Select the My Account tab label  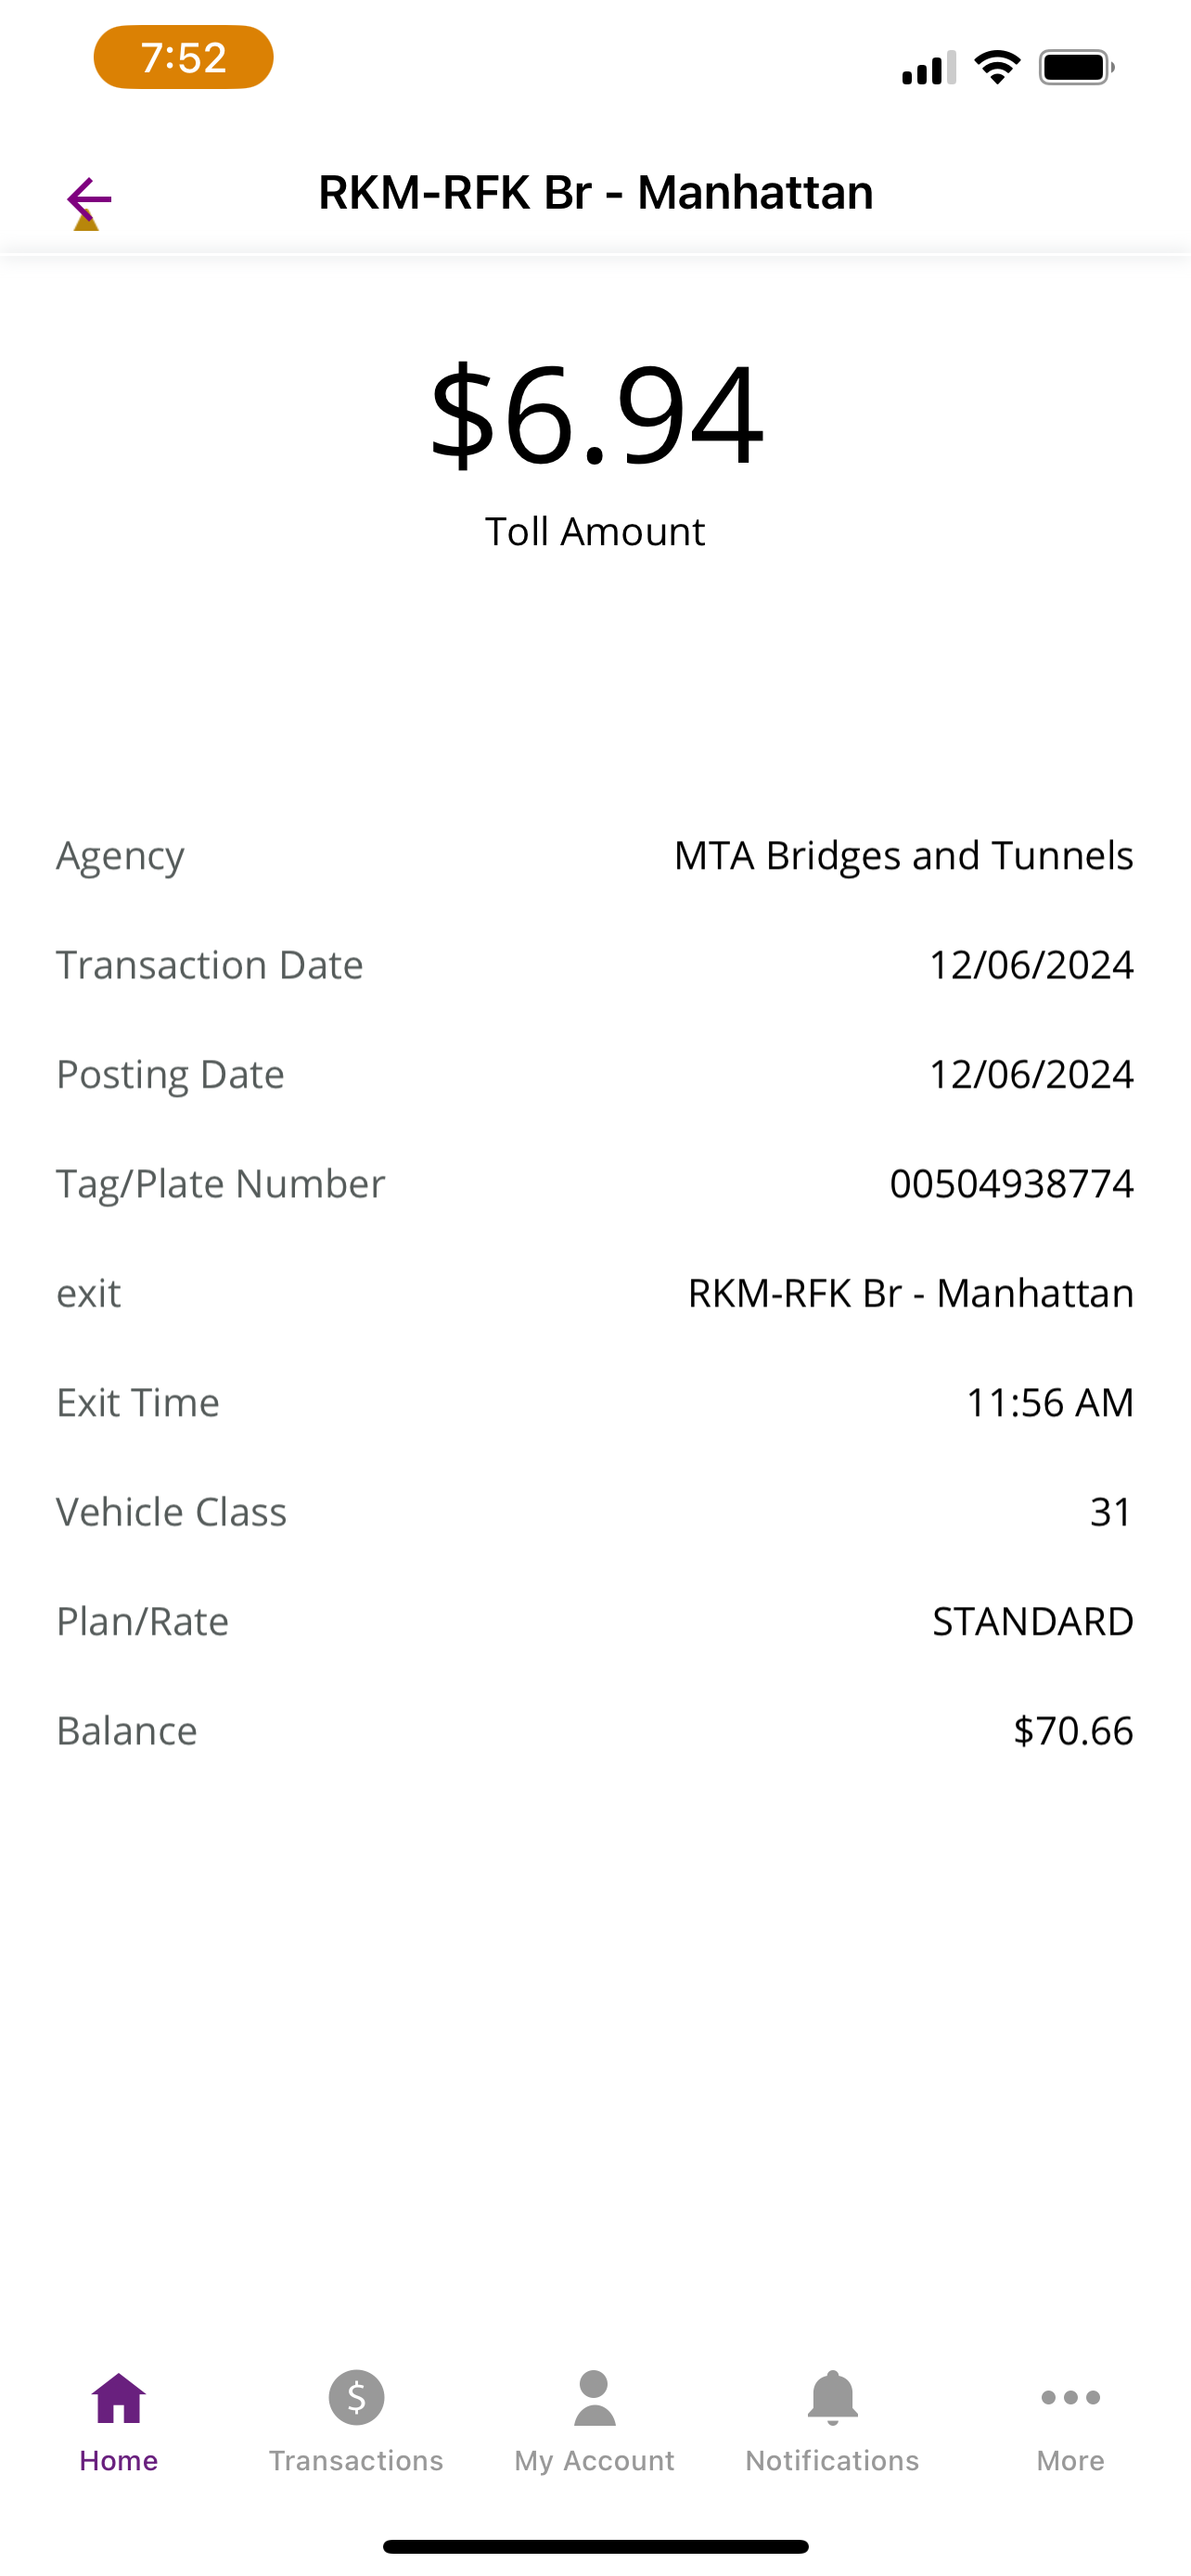pos(594,2461)
